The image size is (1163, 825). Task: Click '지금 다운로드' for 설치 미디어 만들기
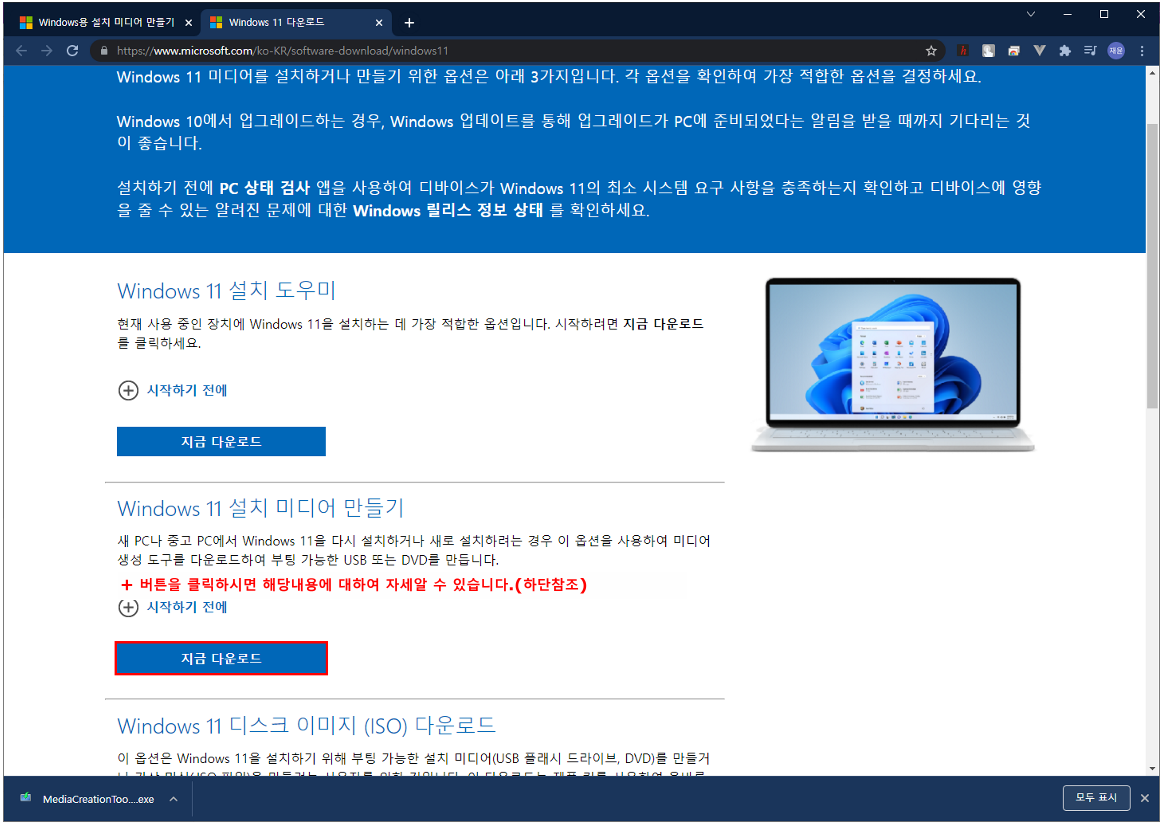coord(221,658)
